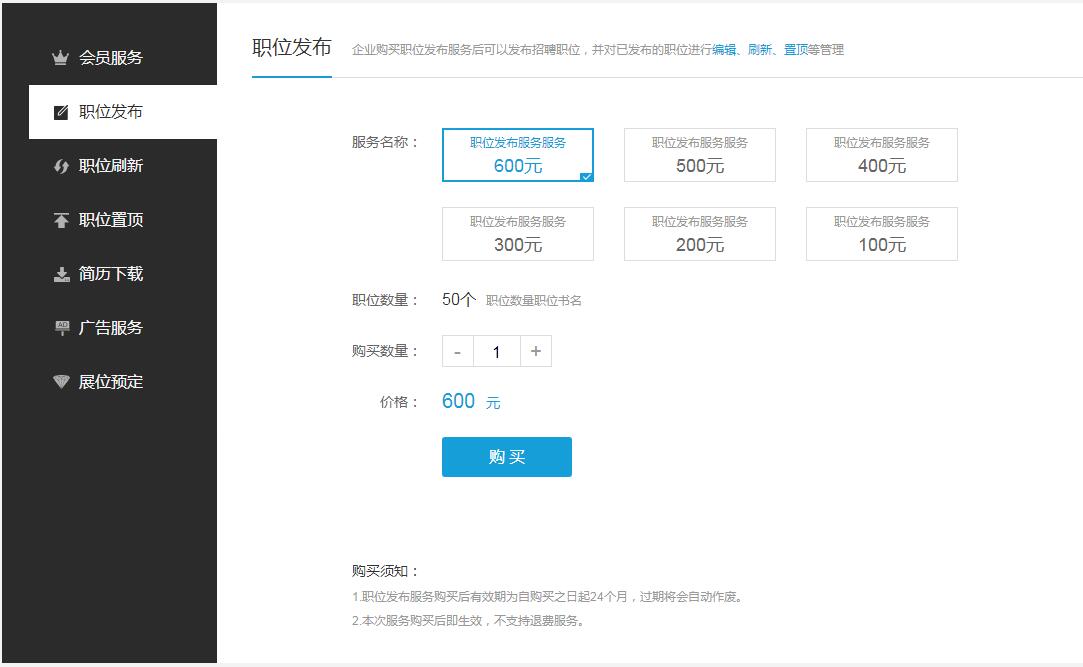Increase purchase quantity with plus button
Viewport: 1083px width, 667px height.
click(x=537, y=351)
